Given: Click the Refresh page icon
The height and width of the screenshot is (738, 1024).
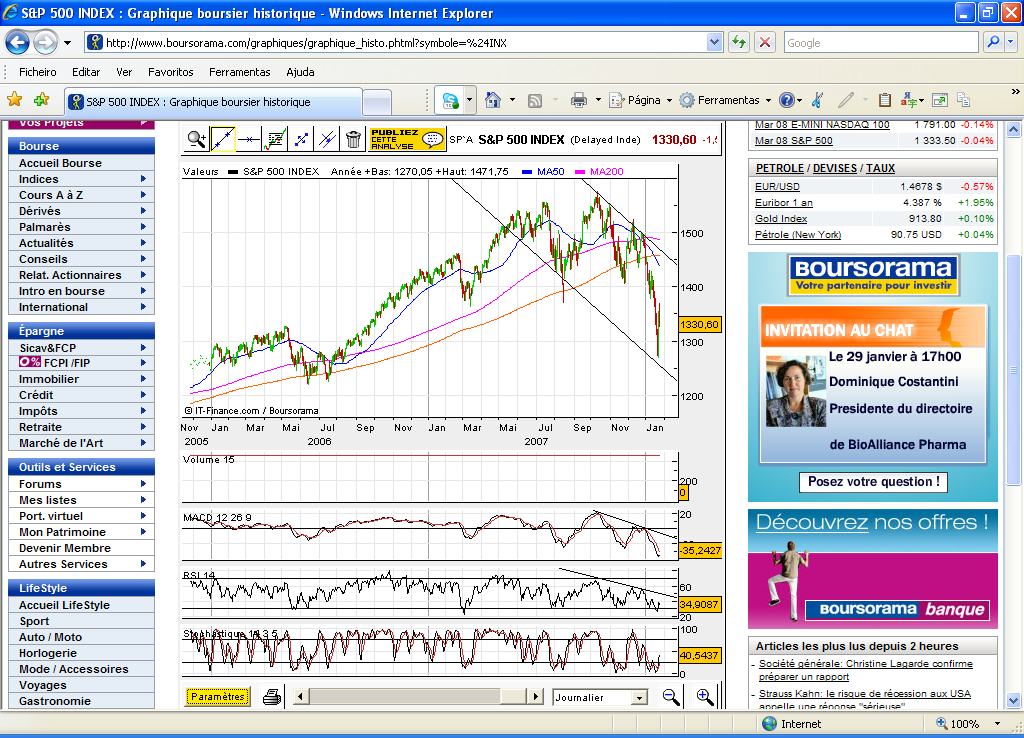Looking at the screenshot, I should pyautogui.click(x=739, y=43).
